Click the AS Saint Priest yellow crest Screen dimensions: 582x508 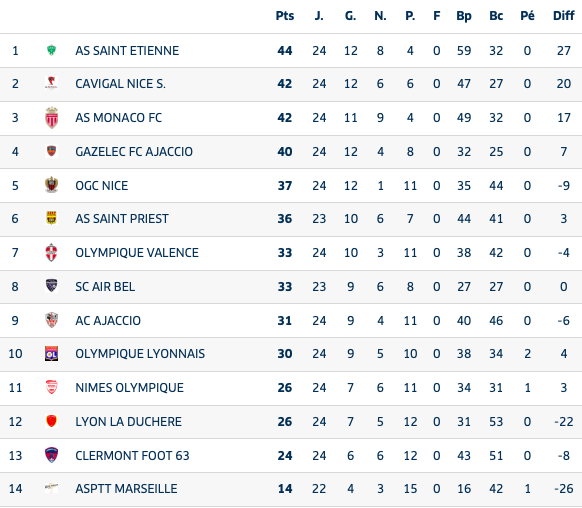(52, 218)
